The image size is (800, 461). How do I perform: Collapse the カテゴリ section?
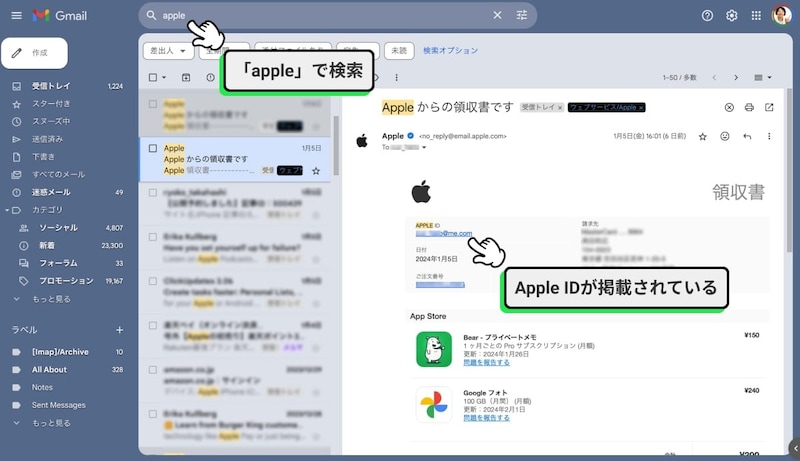click(7, 210)
